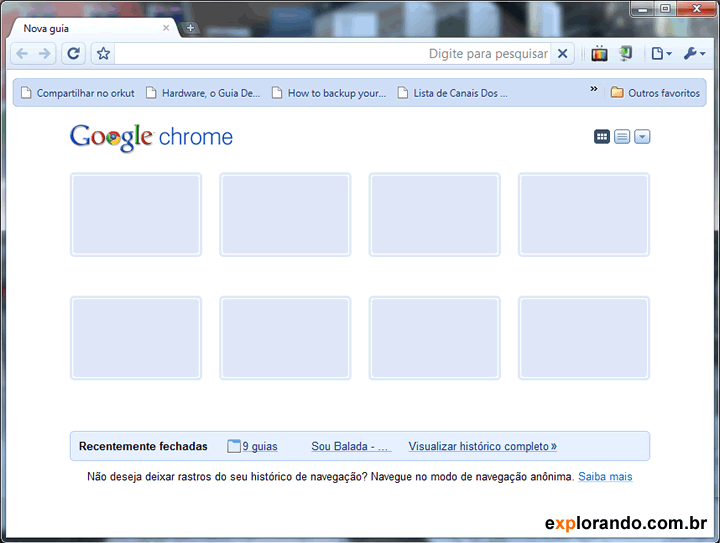
Task: Reopen the 9 guias closed window
Action: pos(253,446)
